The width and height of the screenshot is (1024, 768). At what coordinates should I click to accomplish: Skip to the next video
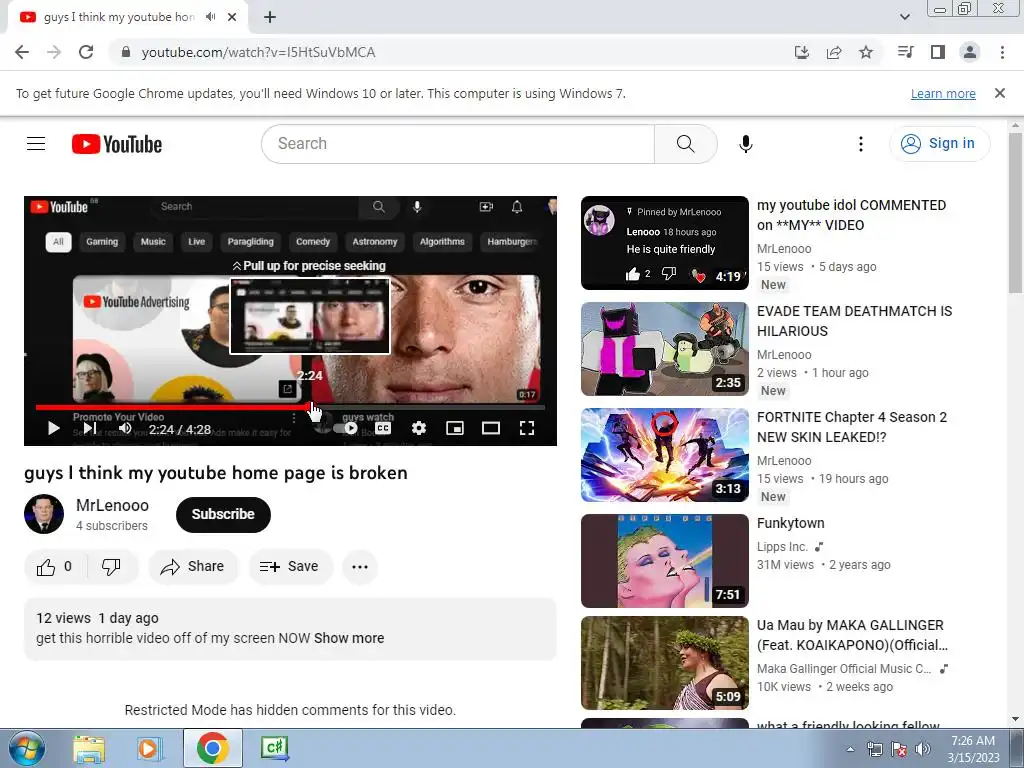click(90, 428)
